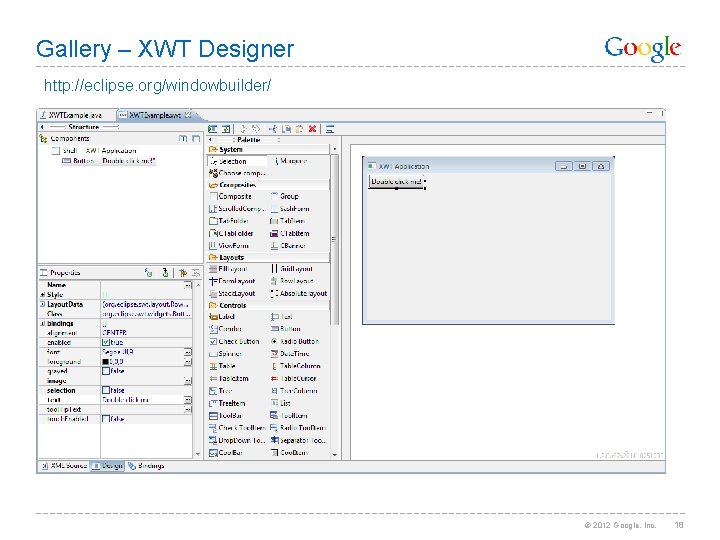Select Composite in the palette
Screen dimensions: 720x540
pos(231,196)
